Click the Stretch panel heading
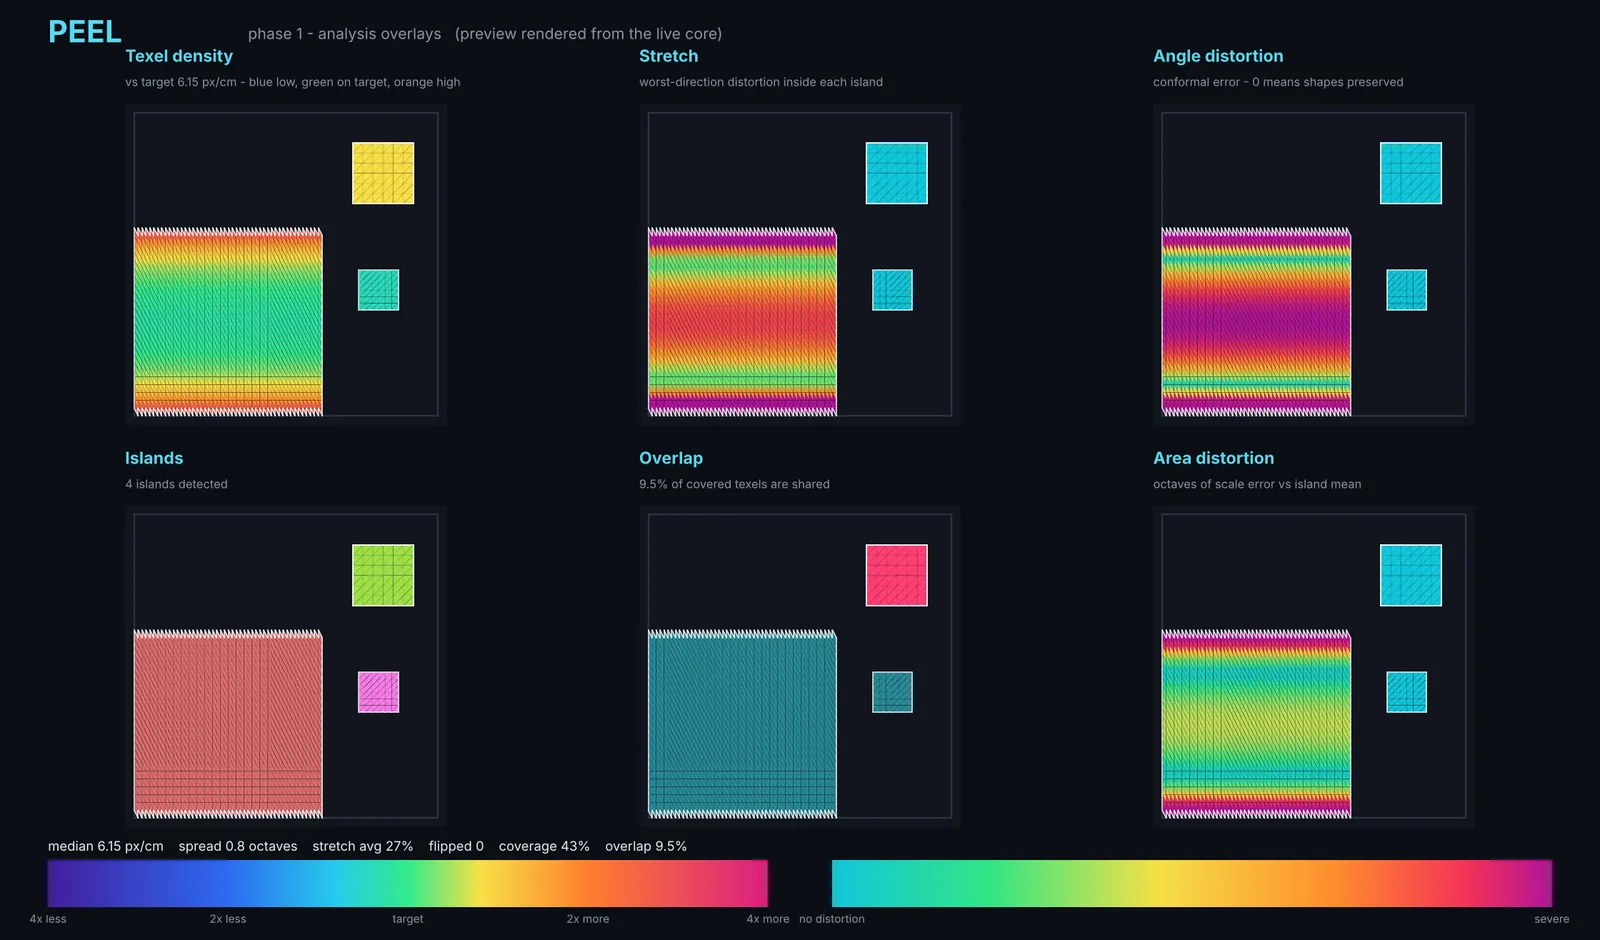 [x=668, y=56]
